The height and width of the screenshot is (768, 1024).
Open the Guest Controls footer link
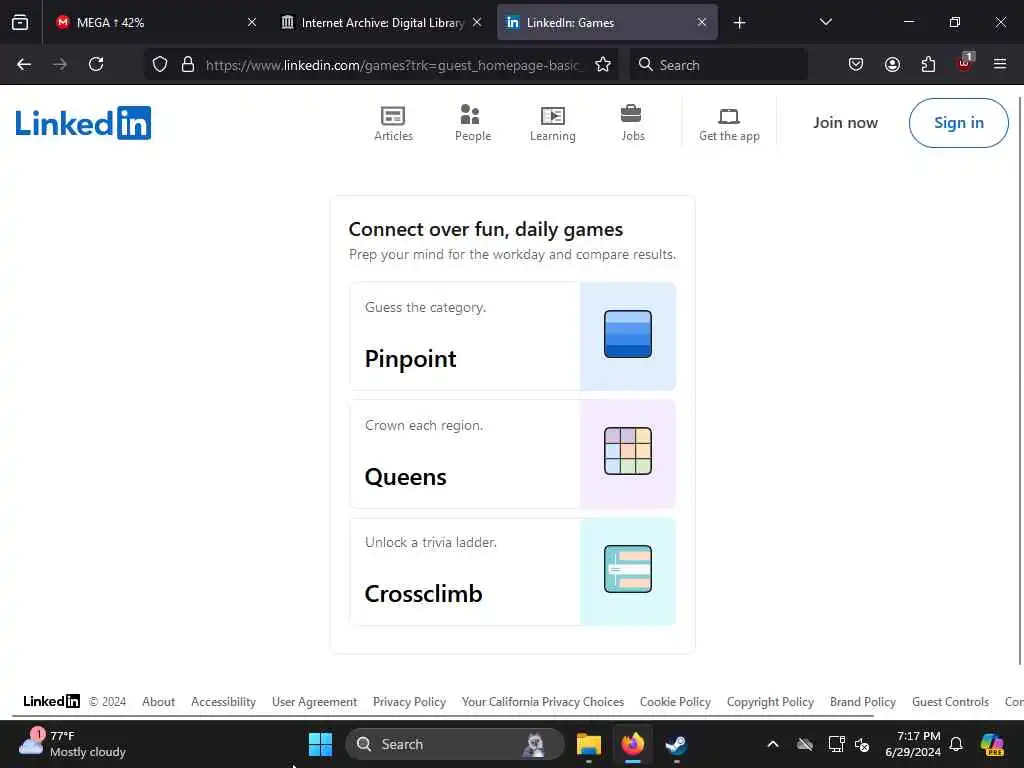(950, 702)
